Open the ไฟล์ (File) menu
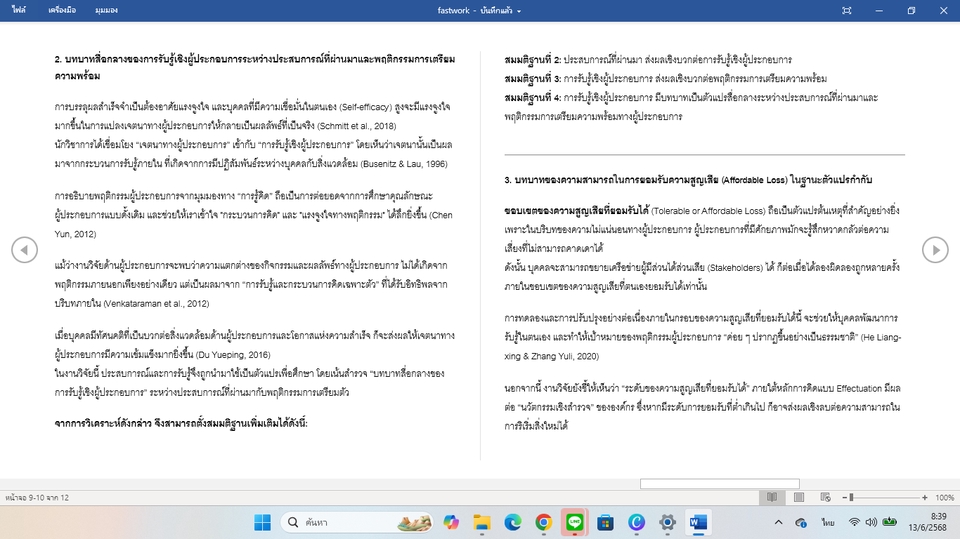This screenshot has height=539, width=960. tap(19, 10)
